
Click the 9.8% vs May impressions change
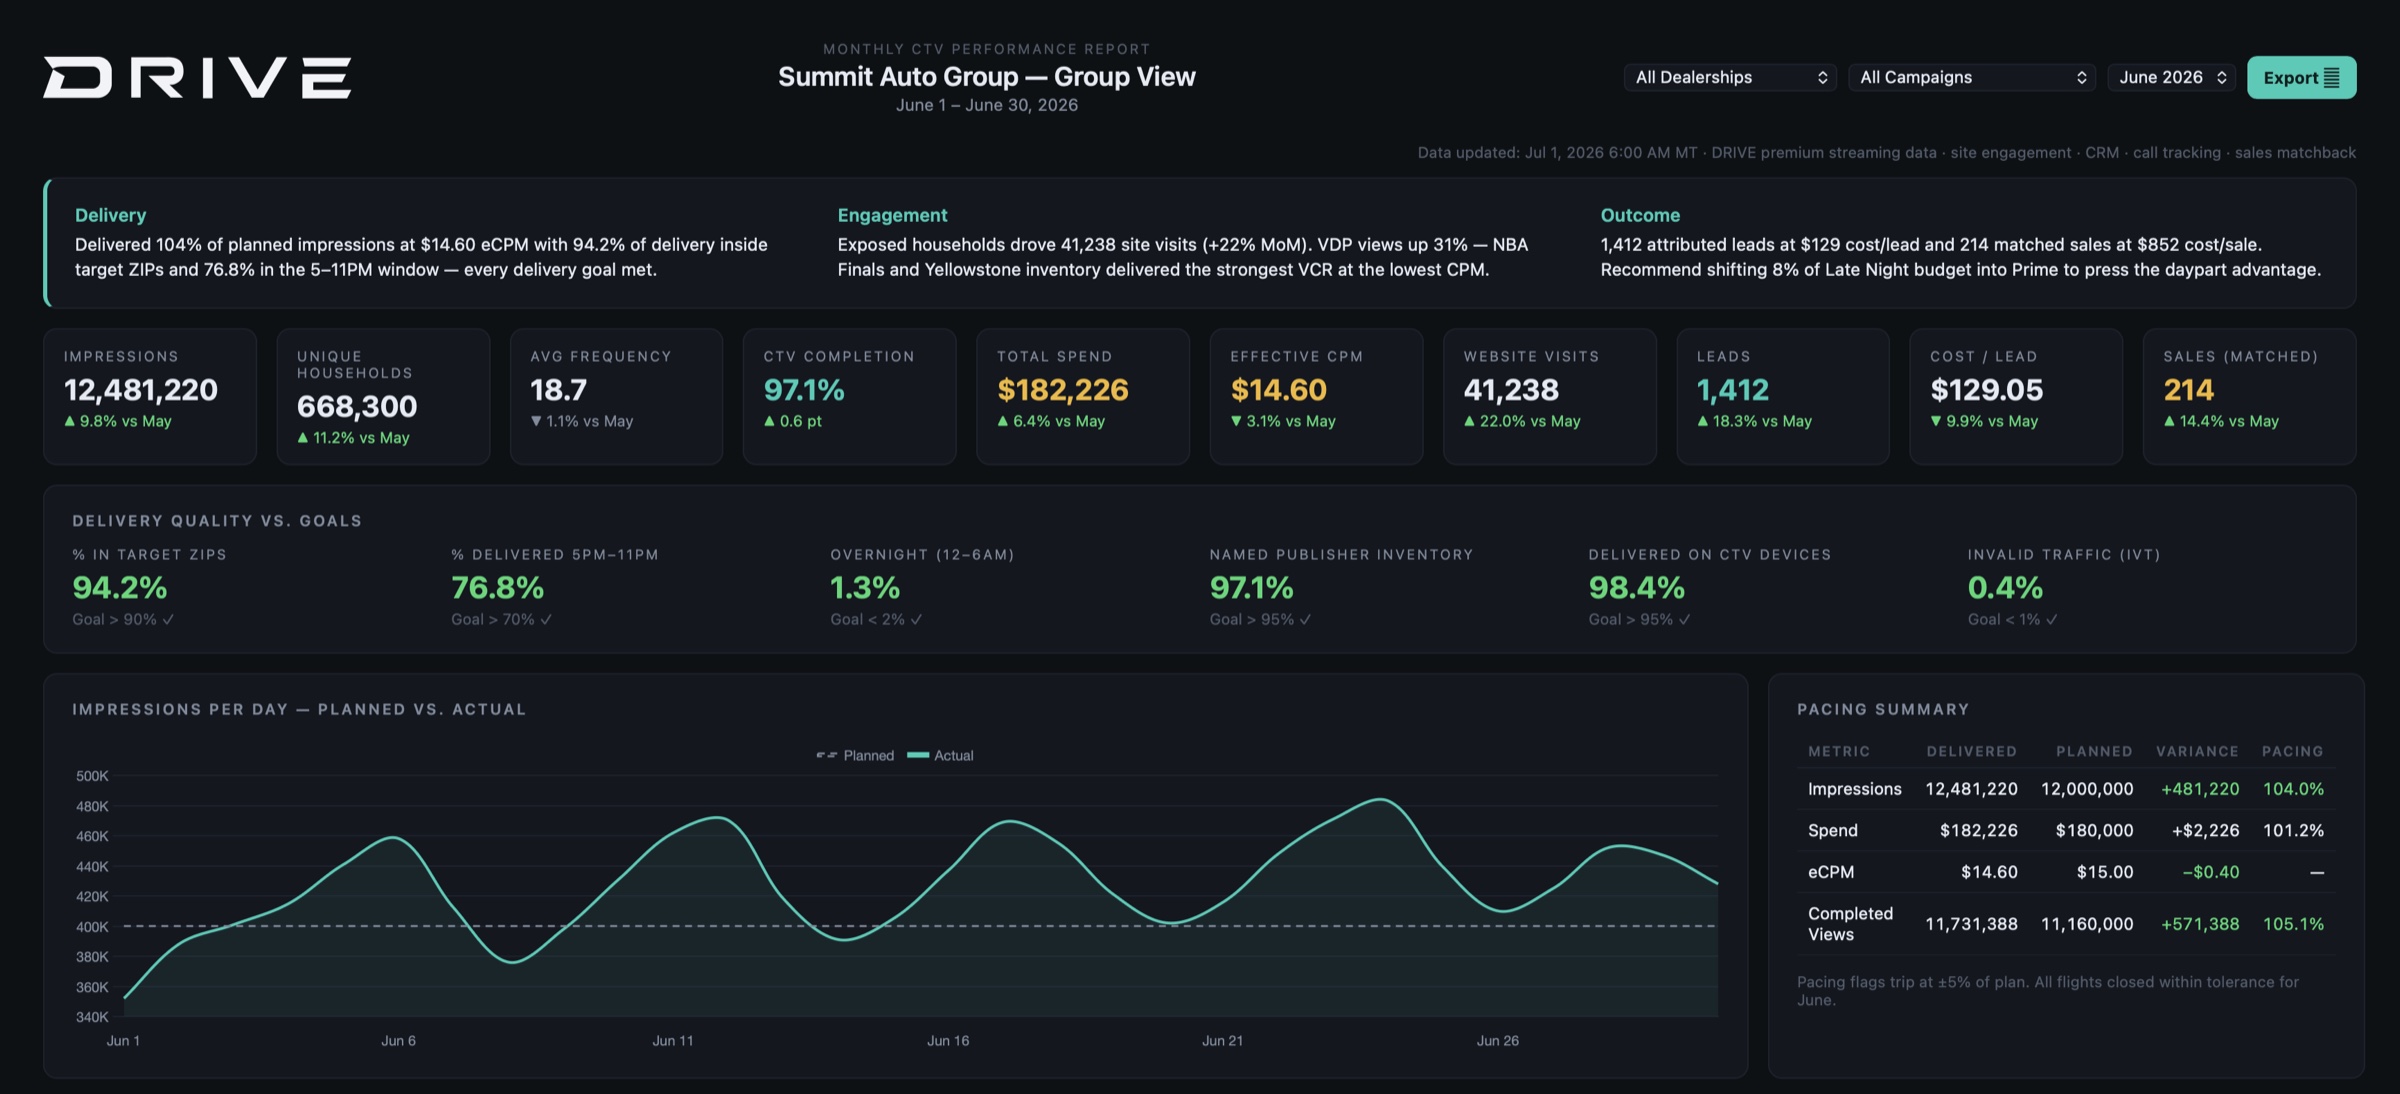point(118,421)
